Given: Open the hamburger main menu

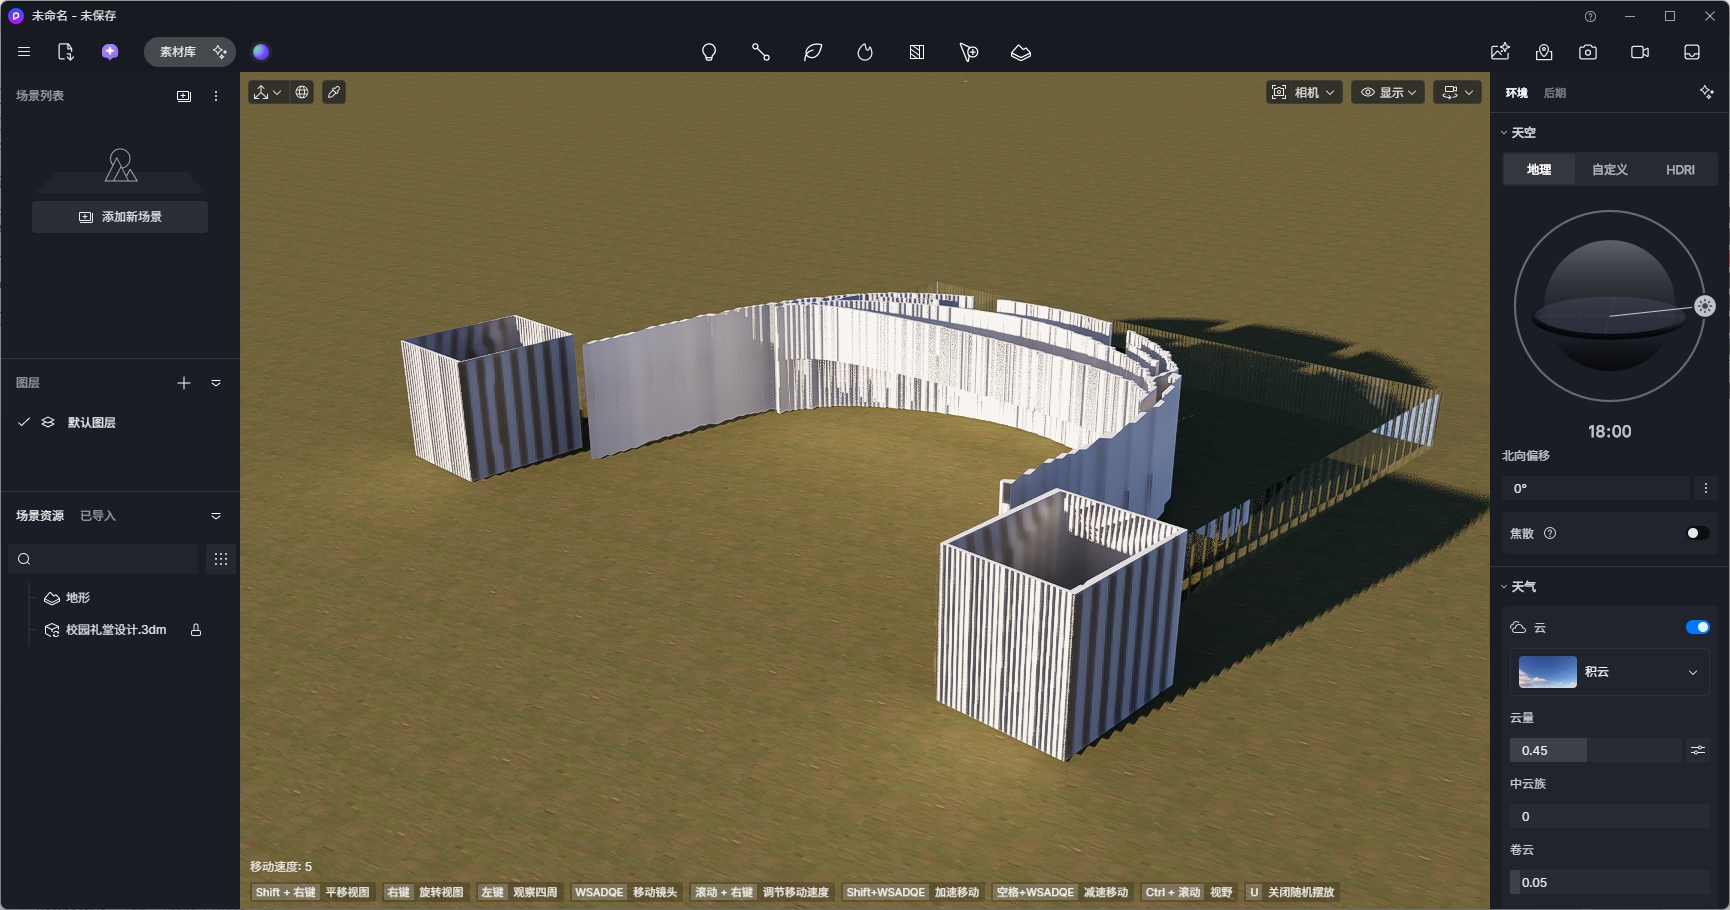Looking at the screenshot, I should tap(24, 52).
